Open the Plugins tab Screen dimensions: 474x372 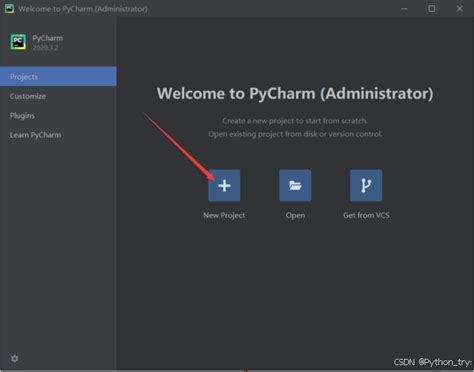click(x=58, y=116)
